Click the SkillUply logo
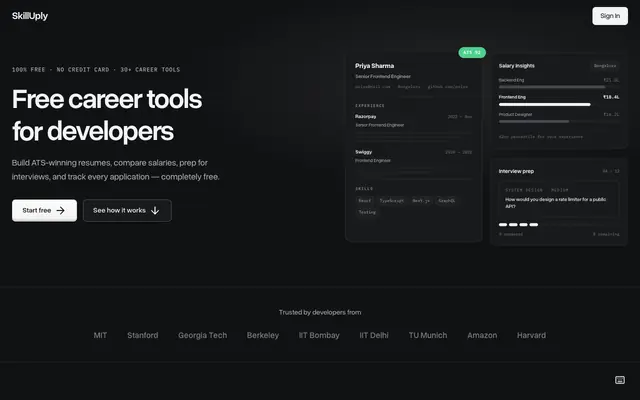Screen dimensions: 640x400 coord(30,16)
